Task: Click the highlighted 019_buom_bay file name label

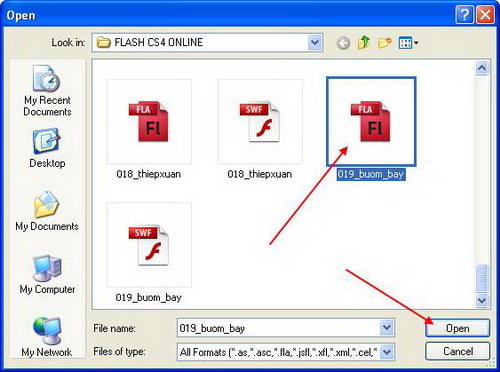Action: click(x=371, y=174)
